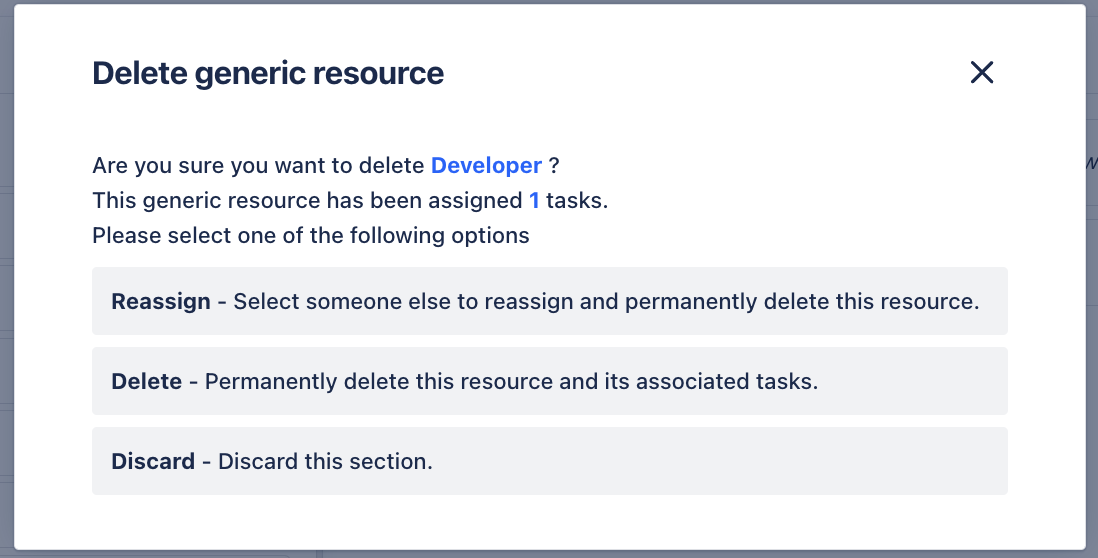Click the blue assigned task count 1
The height and width of the screenshot is (558, 1098).
point(534,200)
